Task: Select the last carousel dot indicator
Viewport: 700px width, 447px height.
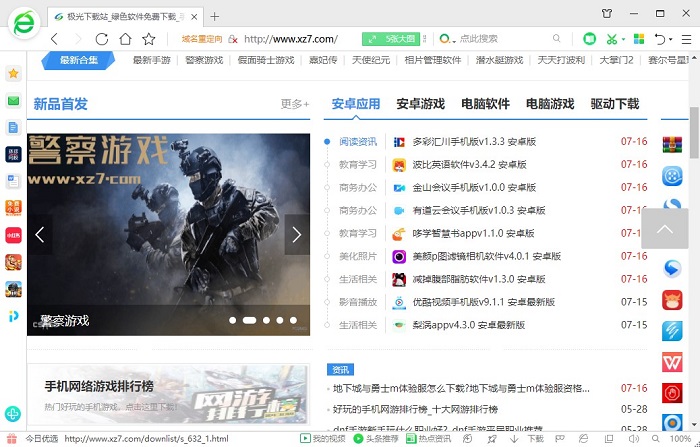Action: coord(293,320)
